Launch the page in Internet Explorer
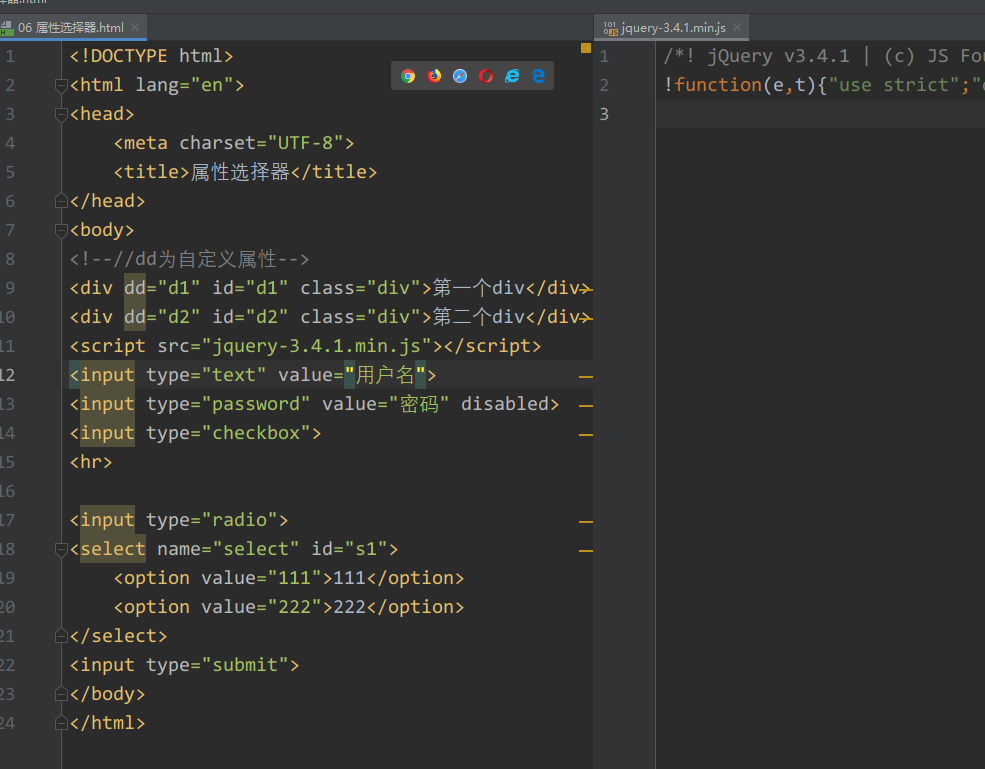985x769 pixels. tap(511, 75)
